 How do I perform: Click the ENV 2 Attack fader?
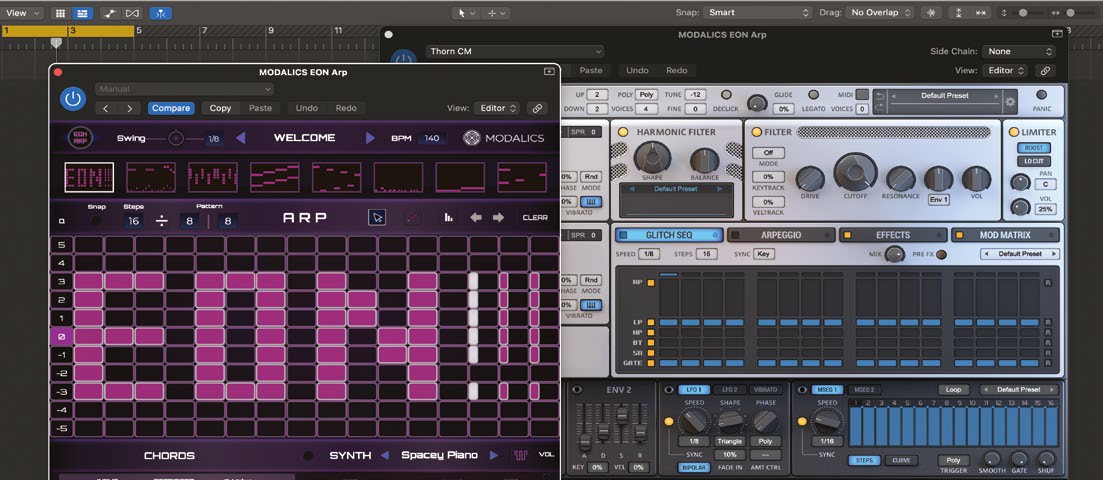pos(585,442)
